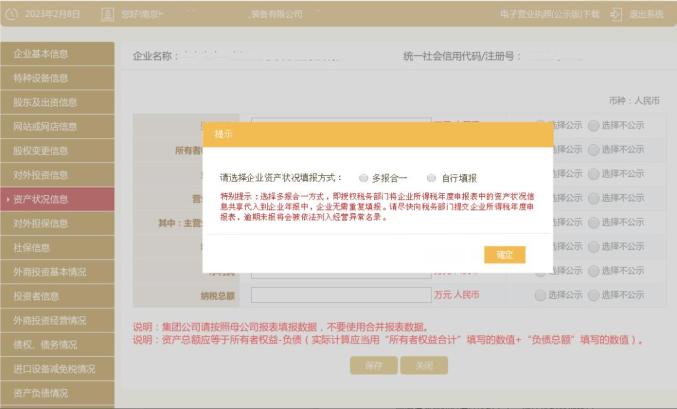Click the 纳税总额 input field
This screenshot has height=409, width=677.
click(340, 295)
